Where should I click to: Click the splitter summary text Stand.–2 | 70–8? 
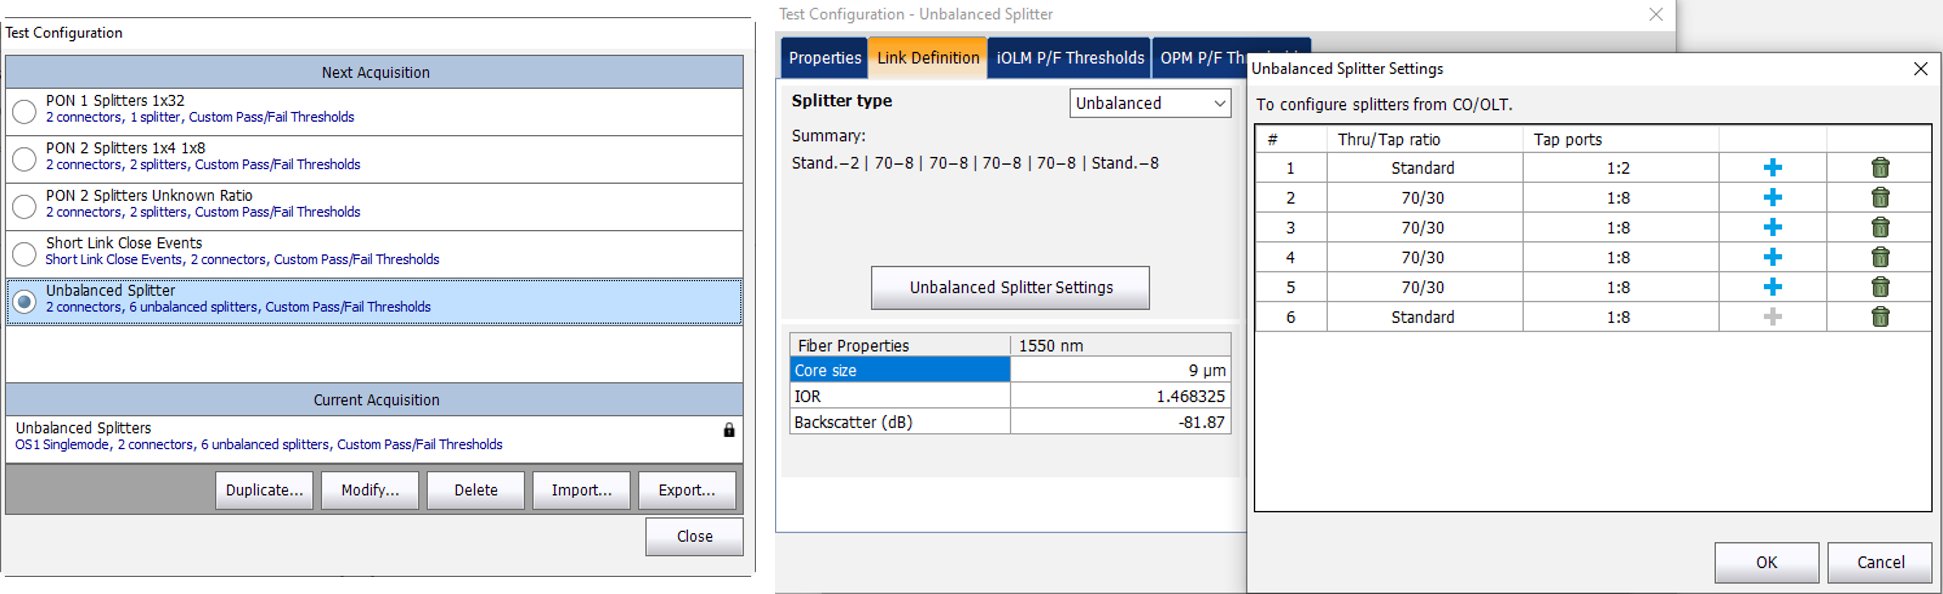(x=975, y=163)
